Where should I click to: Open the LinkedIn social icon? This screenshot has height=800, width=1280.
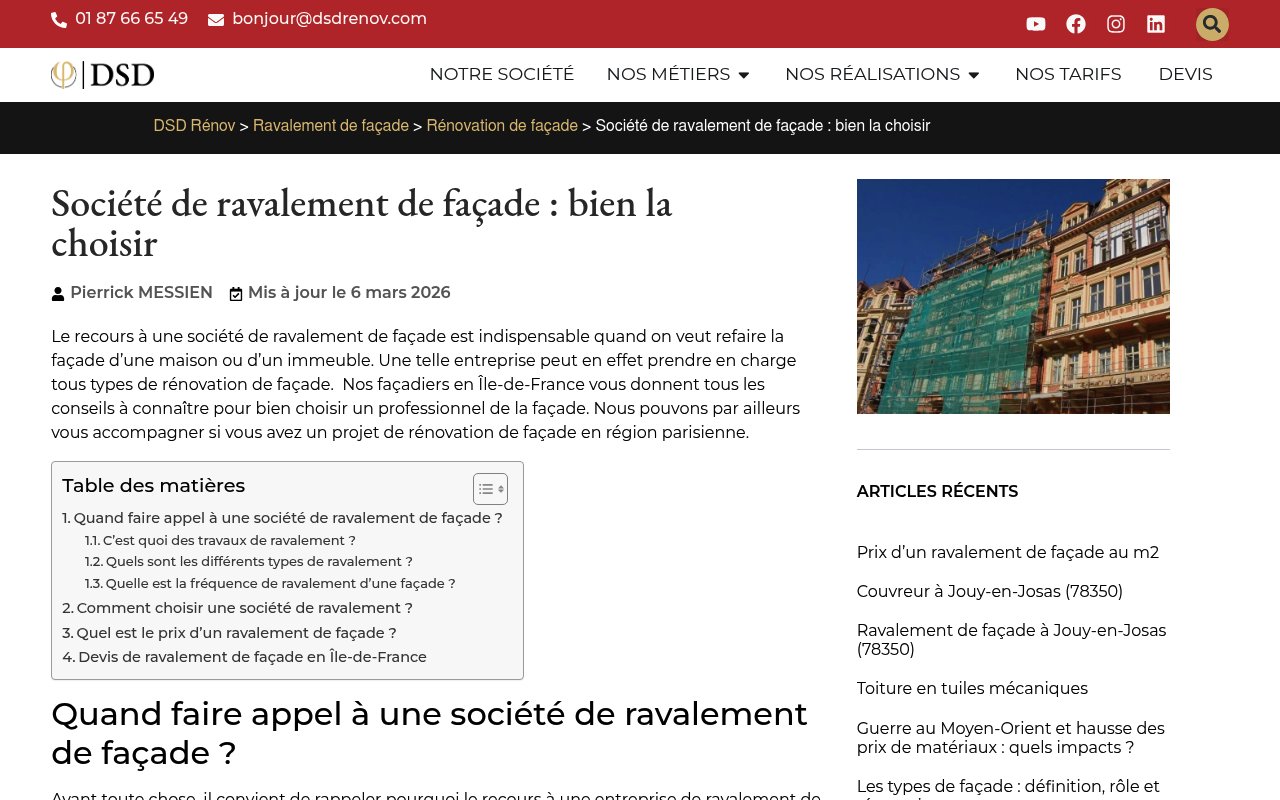pos(1156,24)
